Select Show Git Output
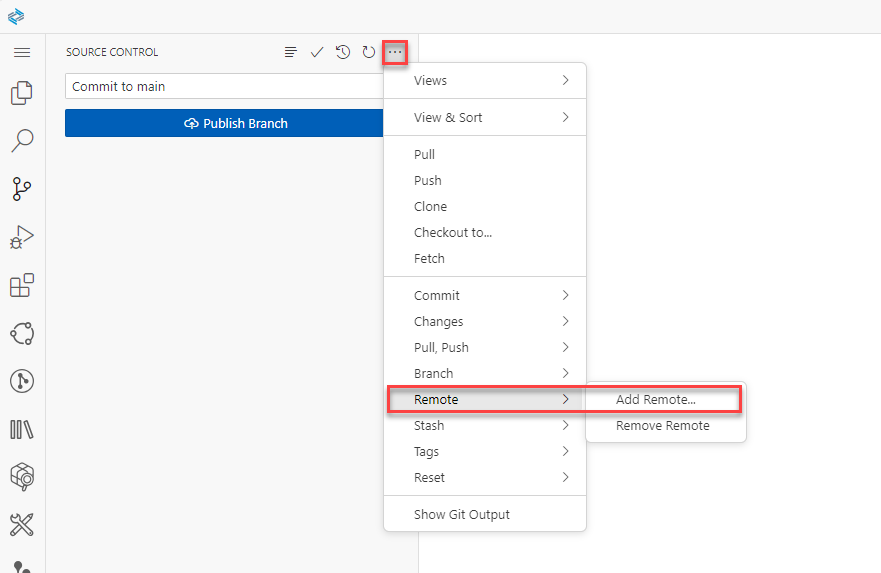The image size is (881, 573). coord(485,515)
